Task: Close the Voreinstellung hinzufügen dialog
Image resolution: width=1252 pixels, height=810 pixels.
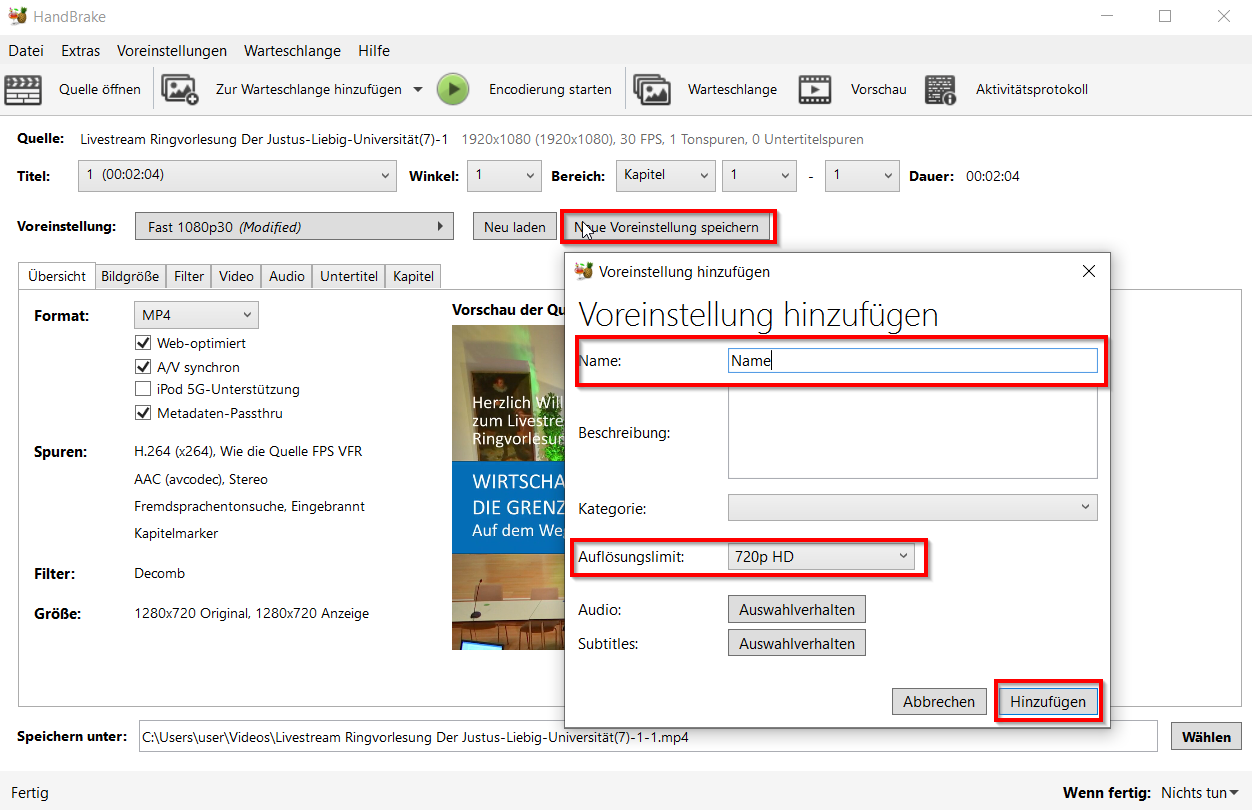Action: 1089,271
